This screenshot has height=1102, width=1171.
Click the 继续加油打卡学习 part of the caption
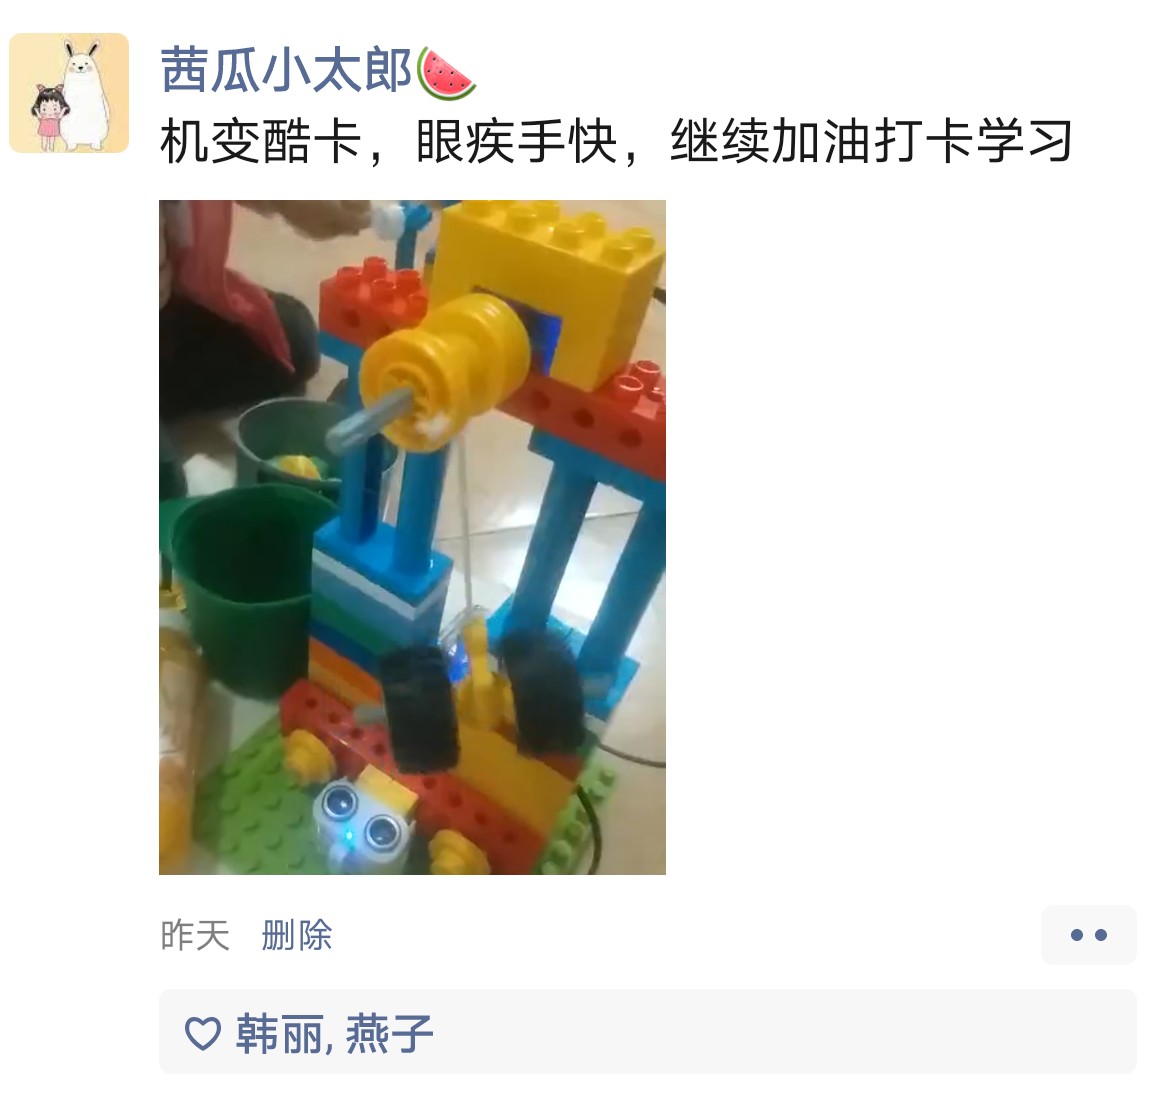coord(872,141)
